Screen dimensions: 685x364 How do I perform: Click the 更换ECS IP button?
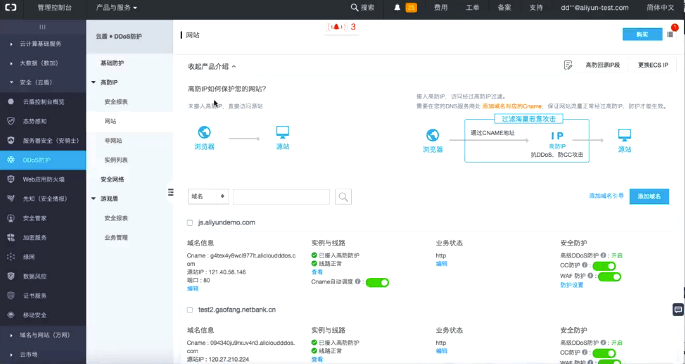[x=653, y=65]
